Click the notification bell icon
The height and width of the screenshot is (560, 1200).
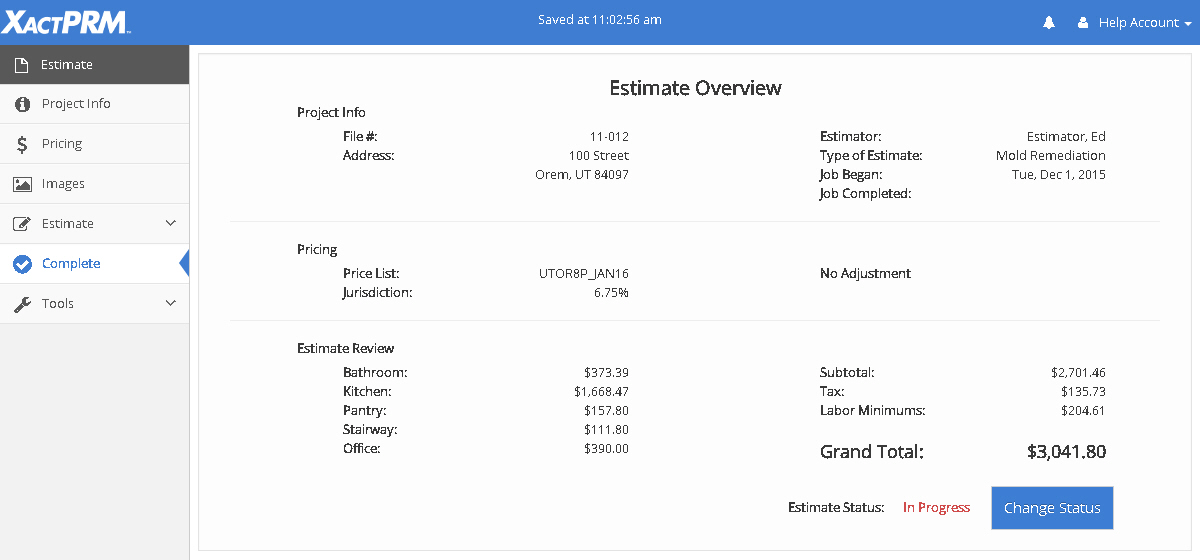click(1048, 23)
